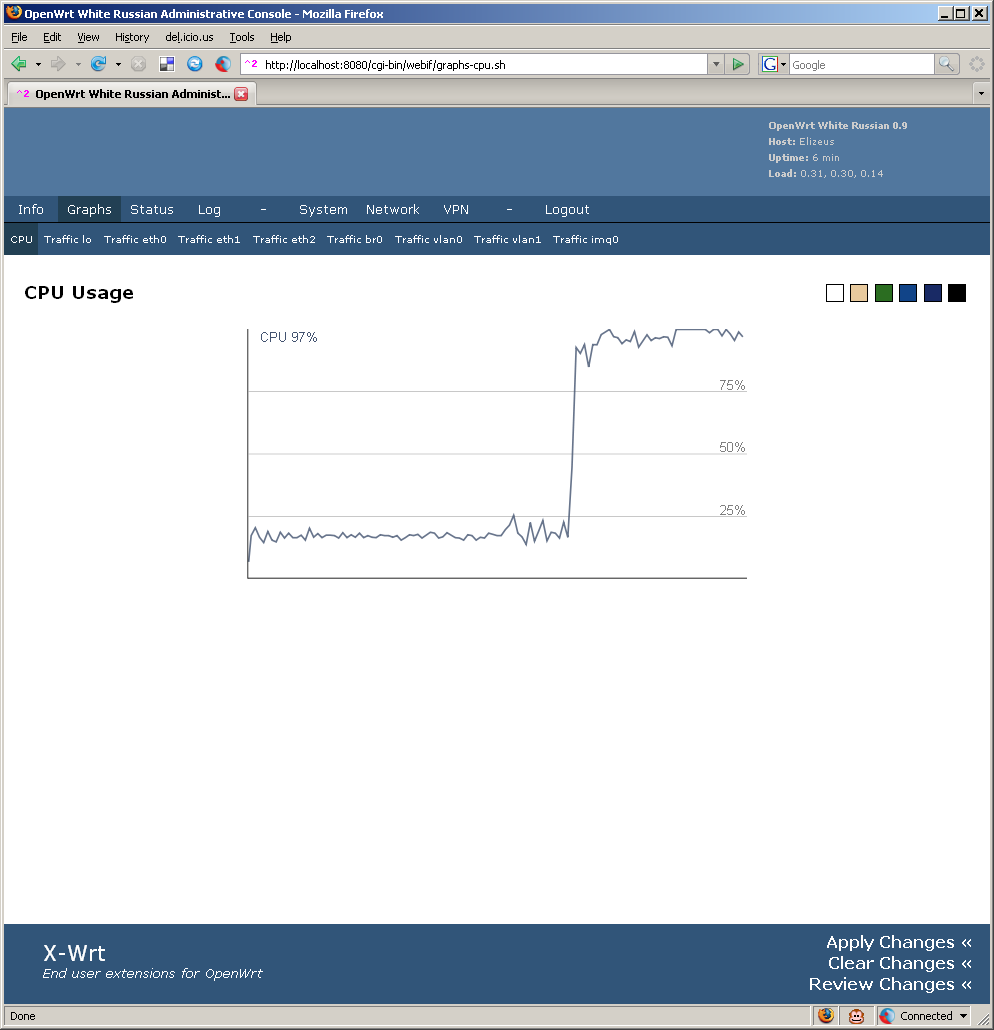The height and width of the screenshot is (1030, 994).
Task: Show the Traffic eth0 graph
Action: coord(135,240)
